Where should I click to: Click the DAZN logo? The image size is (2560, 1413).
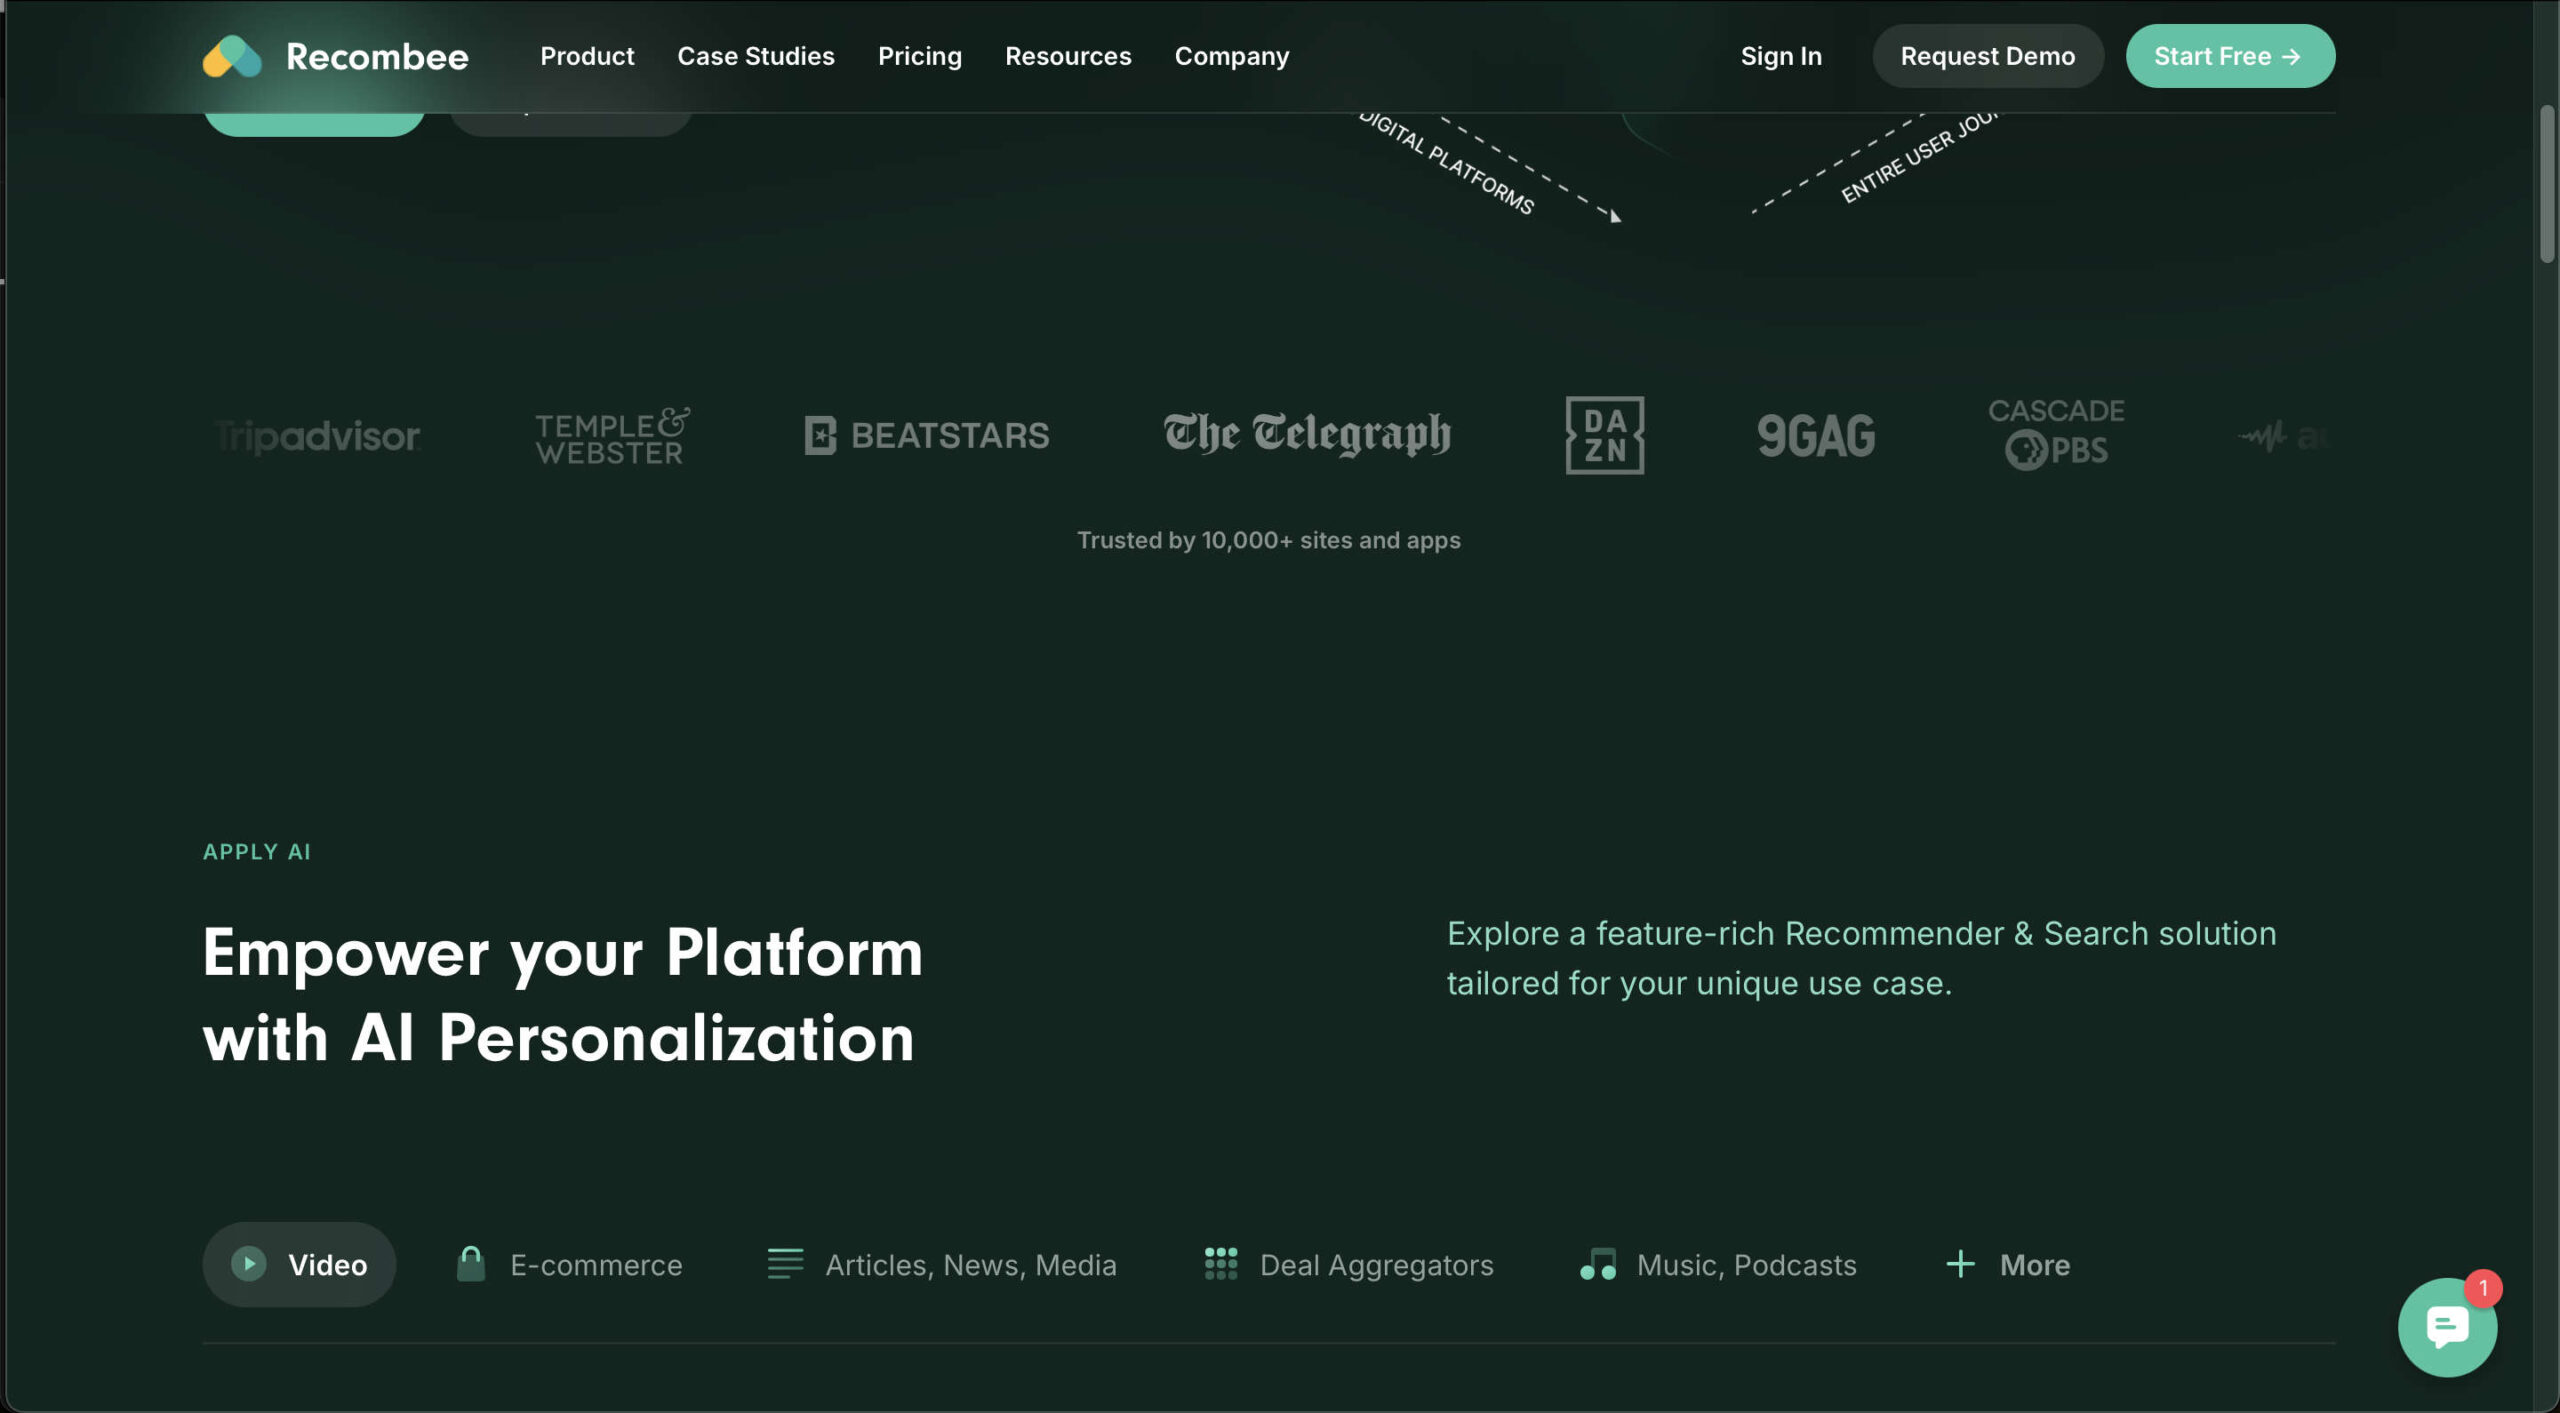(x=1604, y=435)
